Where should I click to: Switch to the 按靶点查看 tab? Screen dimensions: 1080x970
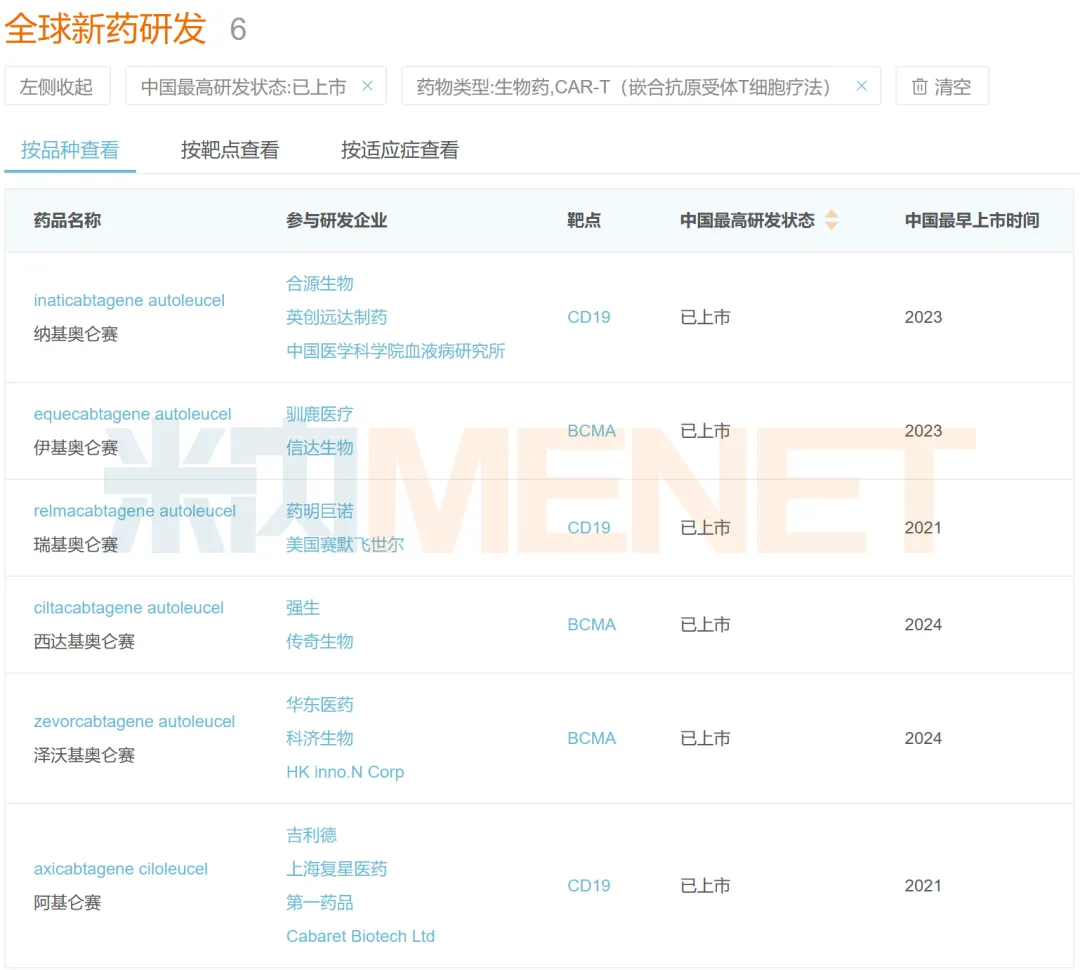230,150
